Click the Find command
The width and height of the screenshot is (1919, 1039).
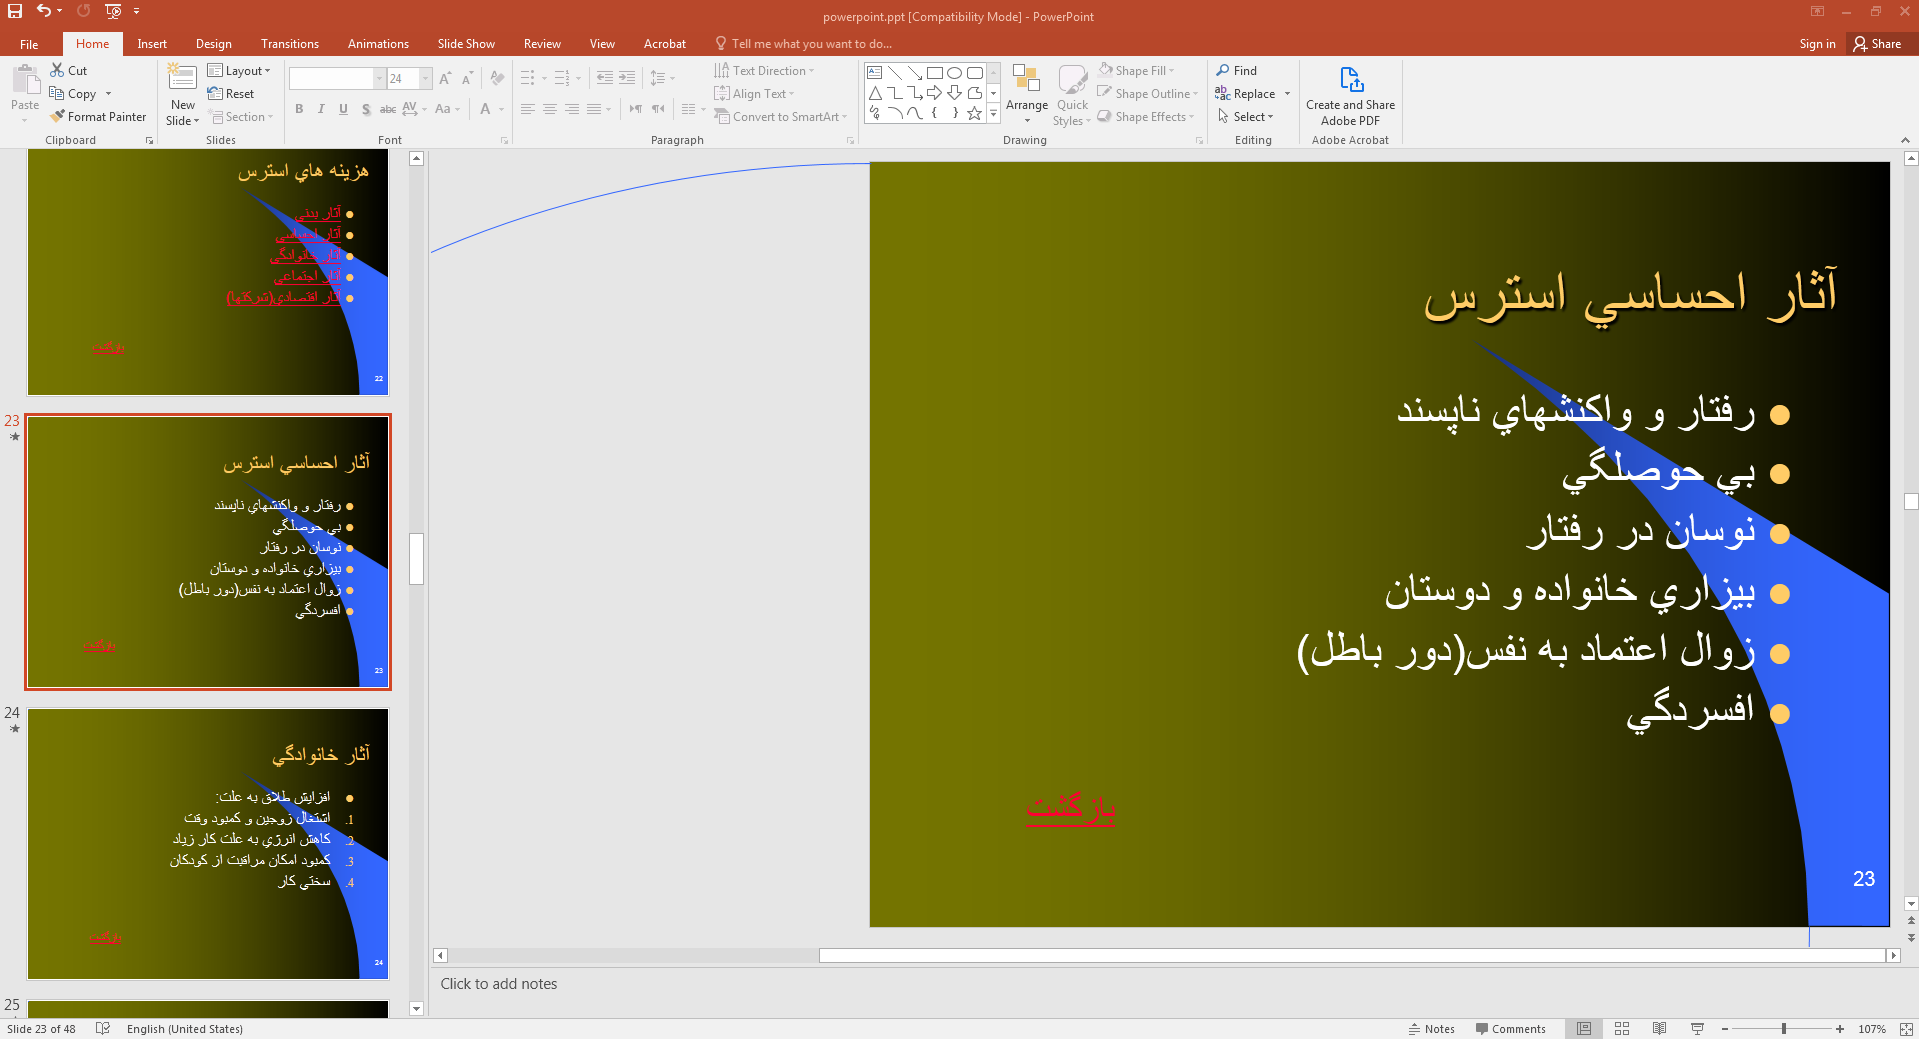(x=1237, y=70)
